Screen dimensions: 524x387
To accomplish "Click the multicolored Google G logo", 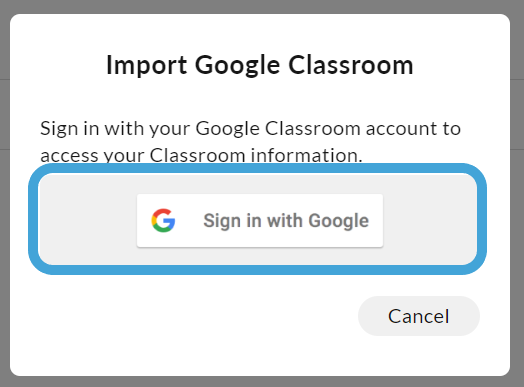I will point(163,221).
